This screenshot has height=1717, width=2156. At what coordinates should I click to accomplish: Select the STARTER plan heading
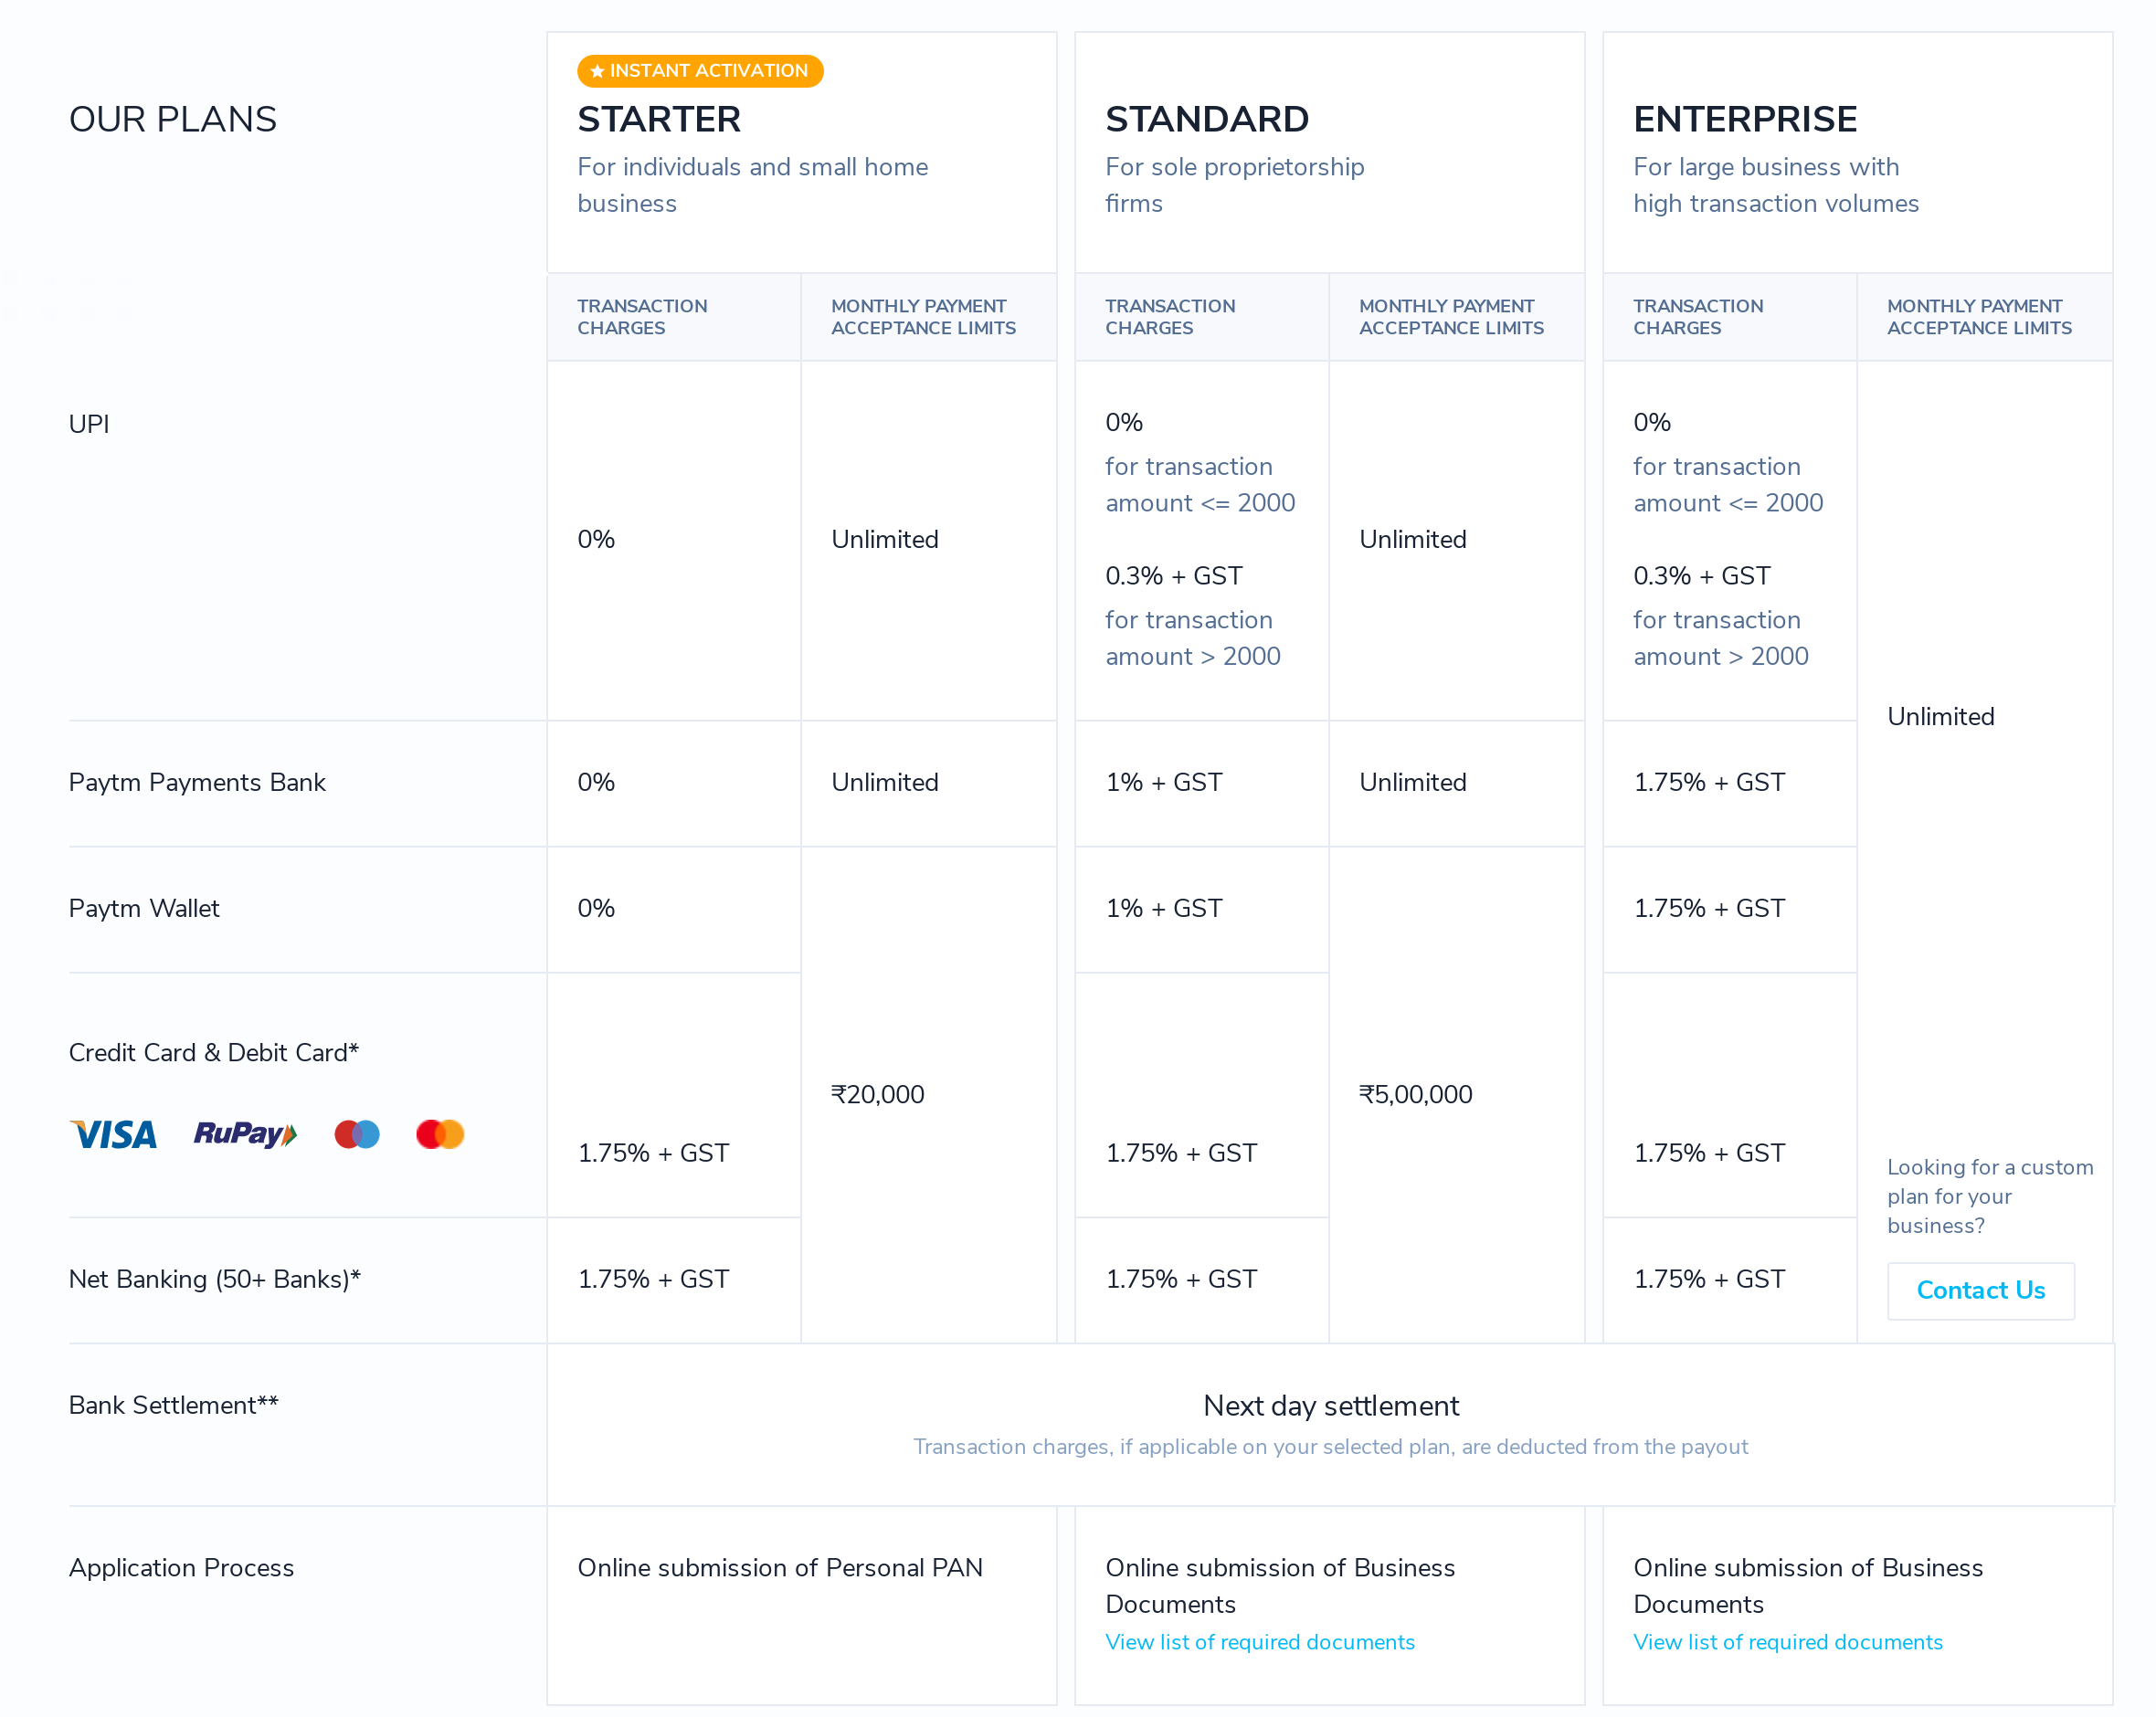point(659,118)
